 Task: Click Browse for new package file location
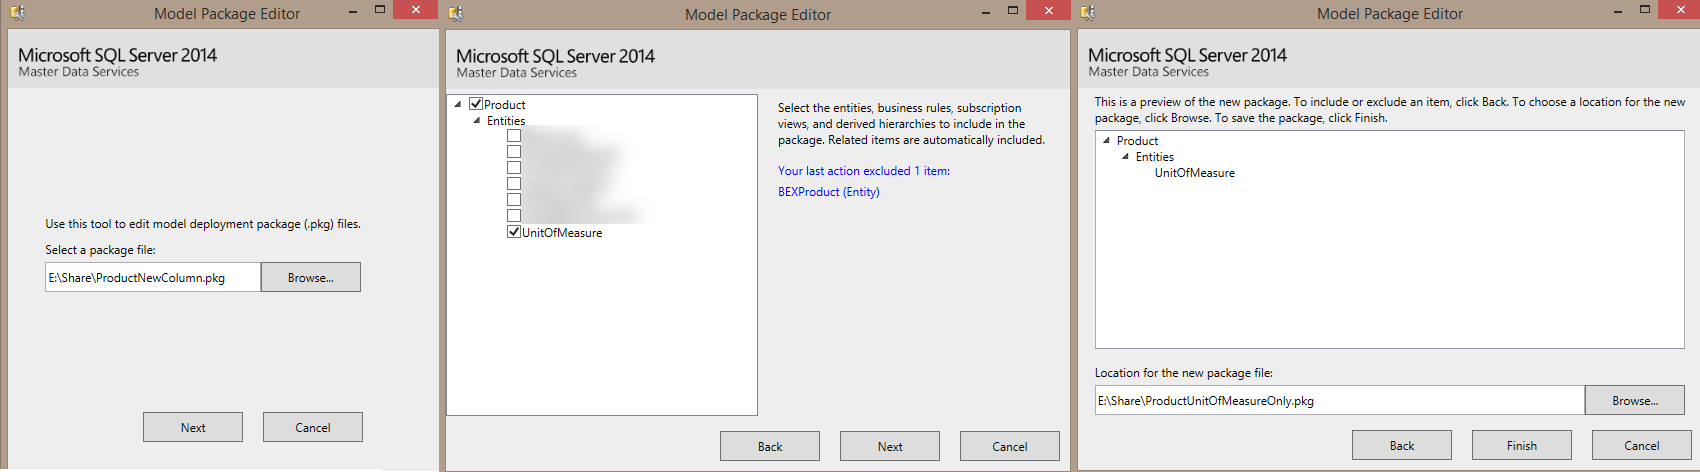click(1635, 400)
